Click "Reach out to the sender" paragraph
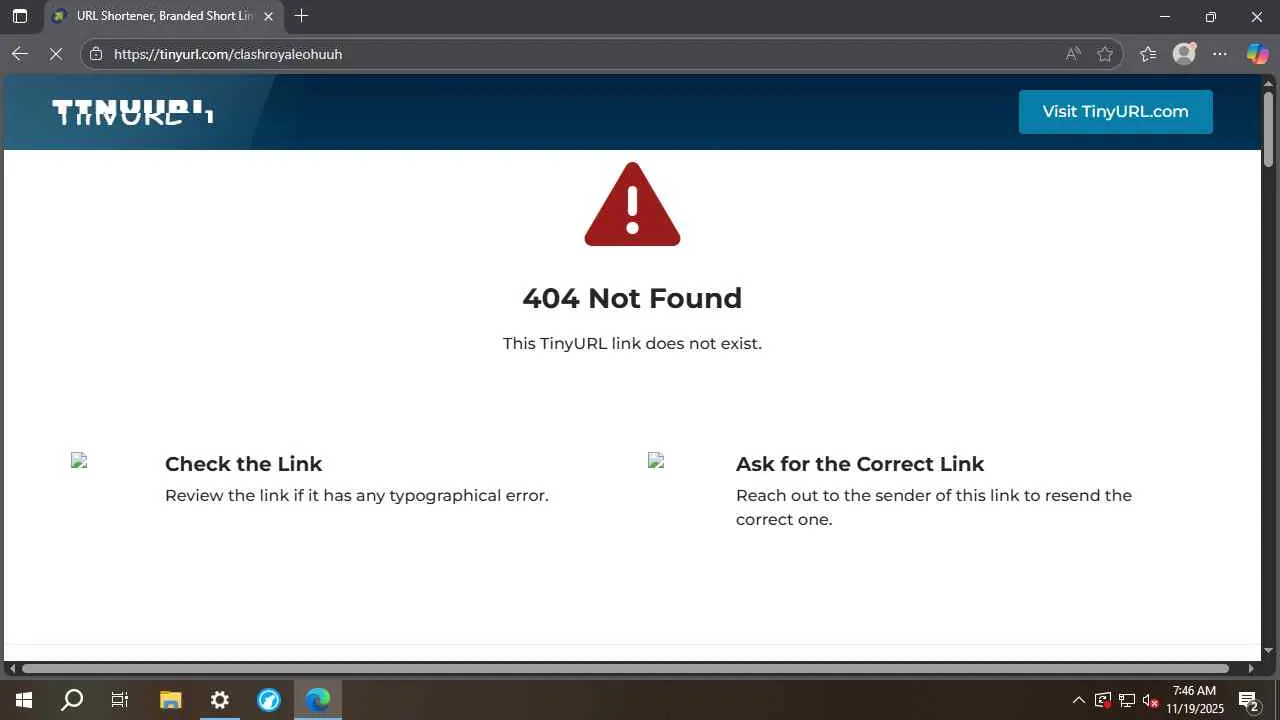 pyautogui.click(x=934, y=507)
